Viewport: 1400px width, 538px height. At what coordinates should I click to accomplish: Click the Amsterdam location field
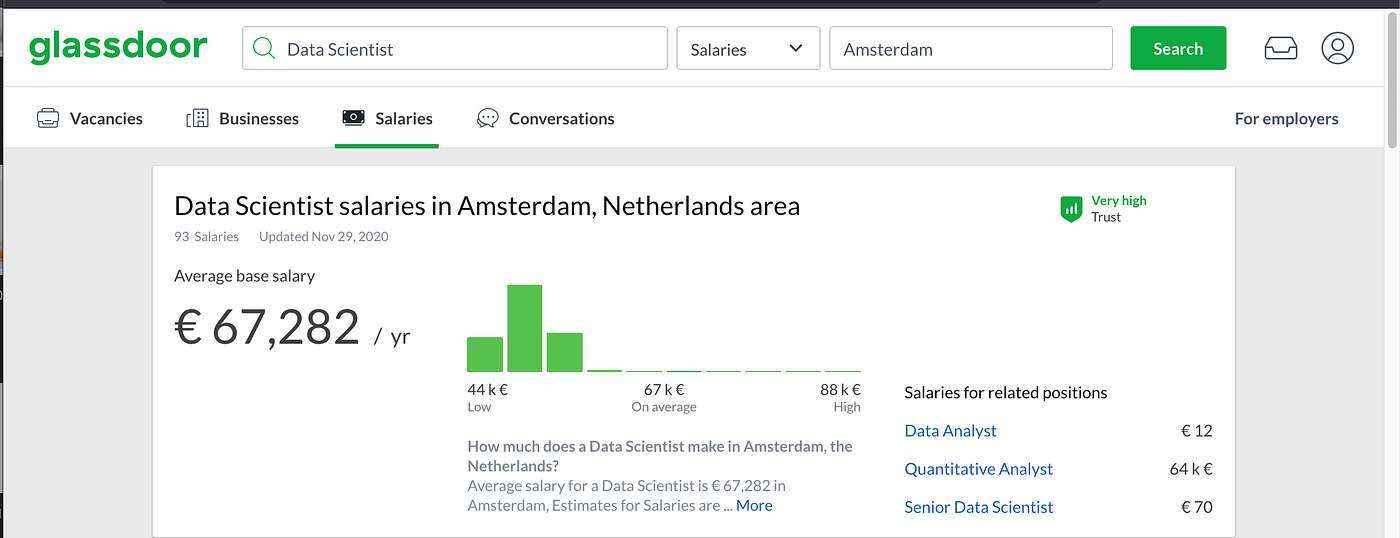pyautogui.click(x=971, y=48)
